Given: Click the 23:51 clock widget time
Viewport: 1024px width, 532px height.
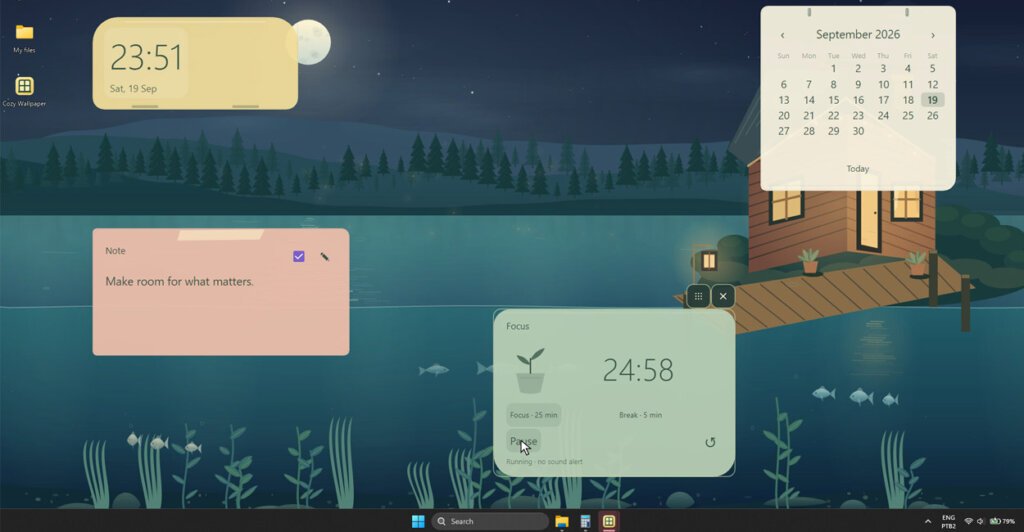Looking at the screenshot, I should [x=146, y=57].
